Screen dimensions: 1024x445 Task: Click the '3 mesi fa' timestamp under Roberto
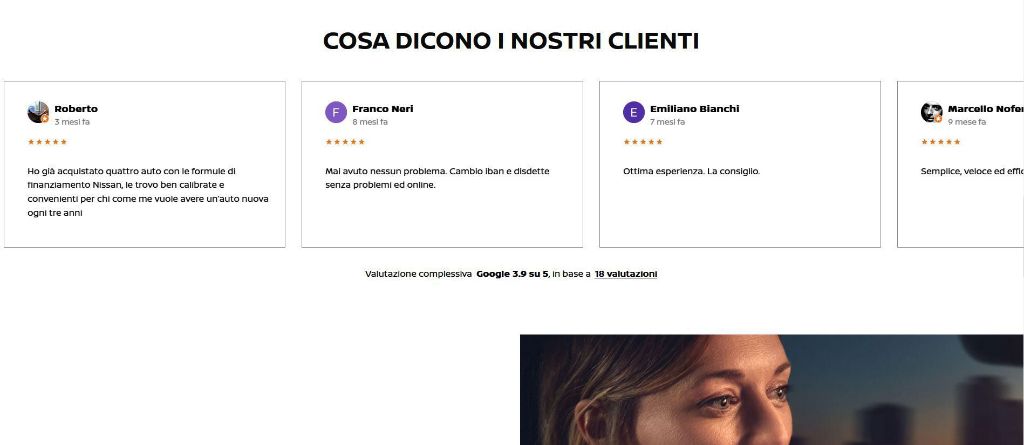(72, 122)
